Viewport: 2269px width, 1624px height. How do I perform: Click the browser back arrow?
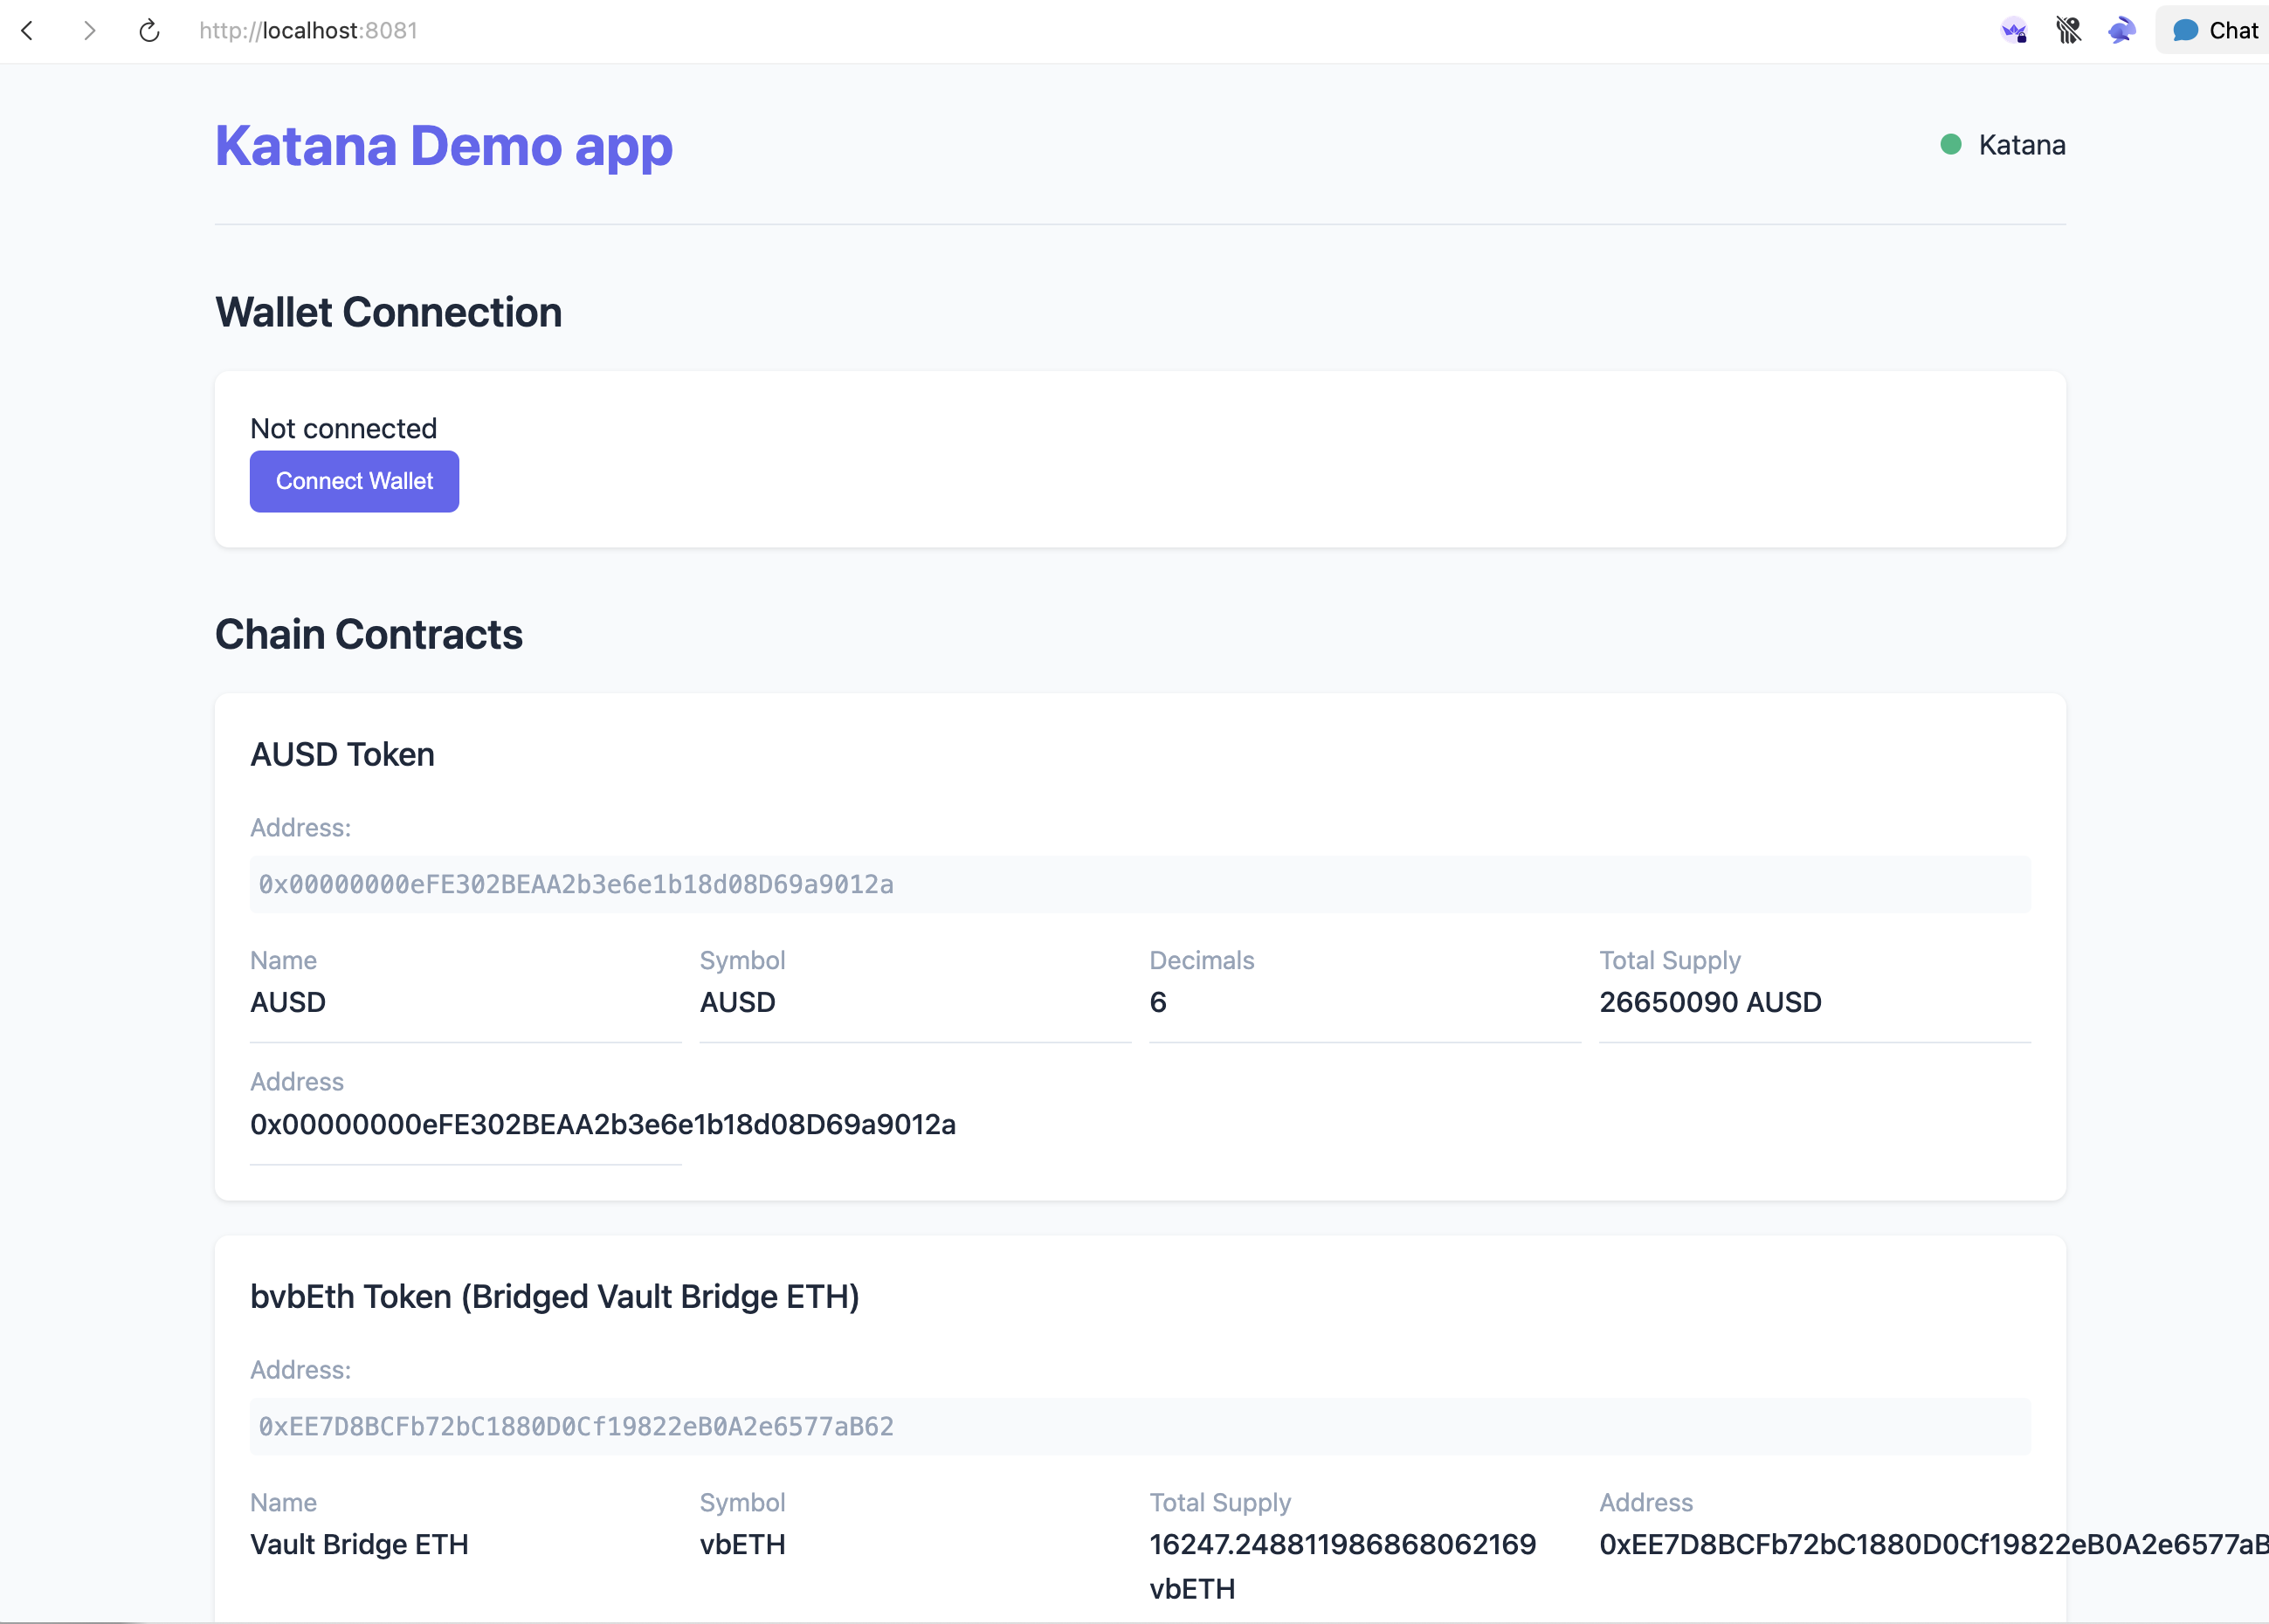pos(28,31)
